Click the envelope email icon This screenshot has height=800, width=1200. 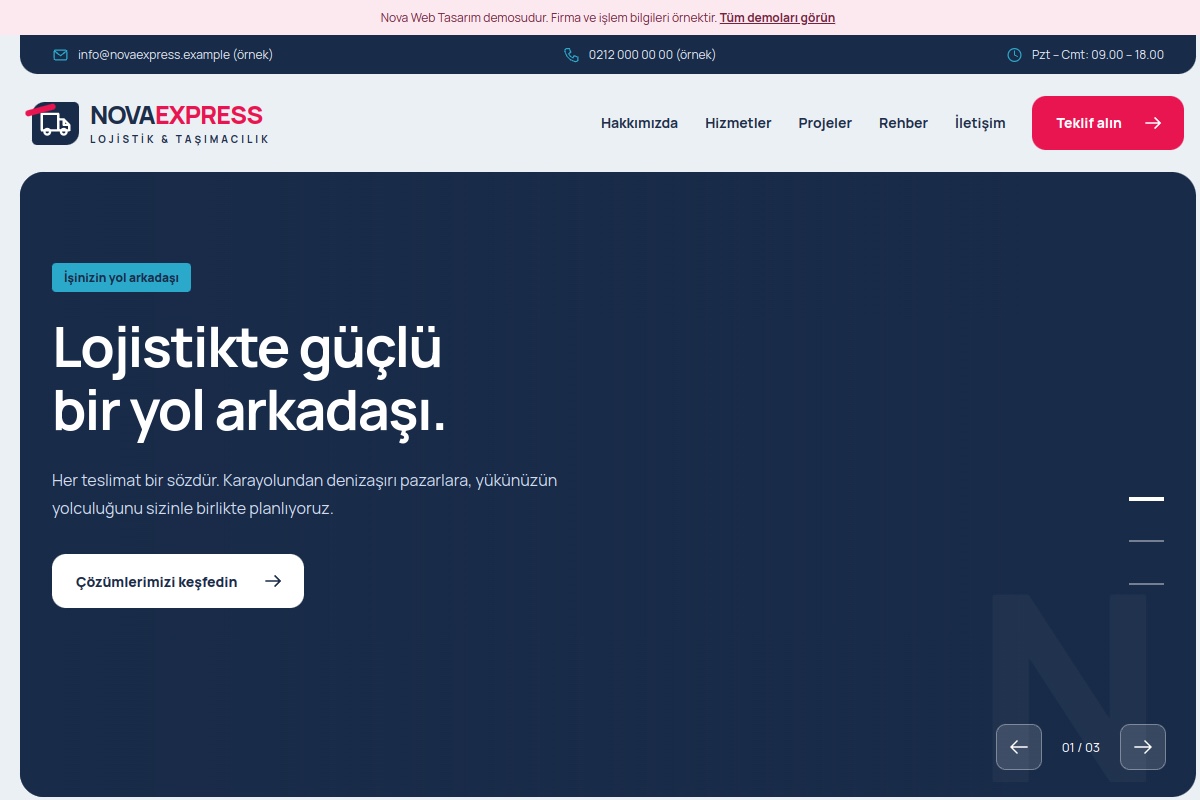(60, 55)
